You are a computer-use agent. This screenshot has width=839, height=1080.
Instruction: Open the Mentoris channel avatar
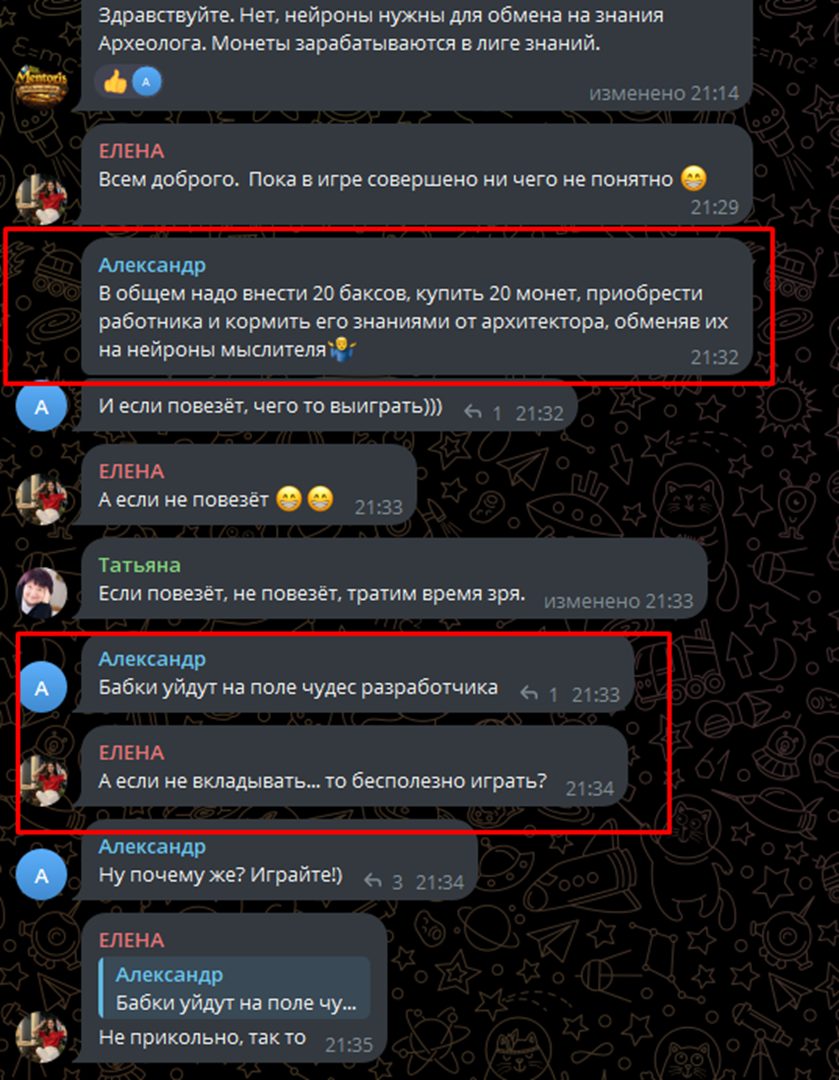click(x=41, y=85)
